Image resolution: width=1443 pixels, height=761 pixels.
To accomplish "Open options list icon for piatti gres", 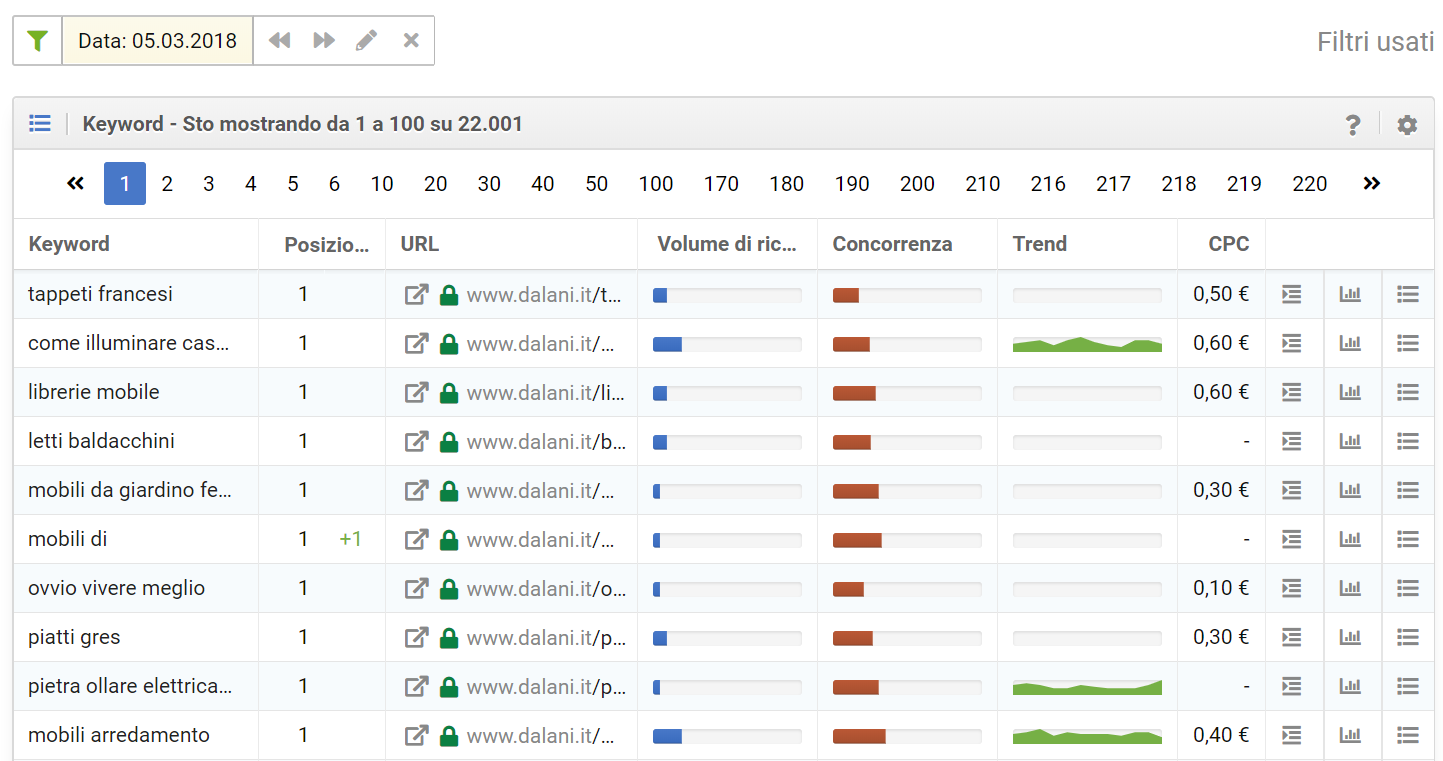I will pyautogui.click(x=1408, y=637).
